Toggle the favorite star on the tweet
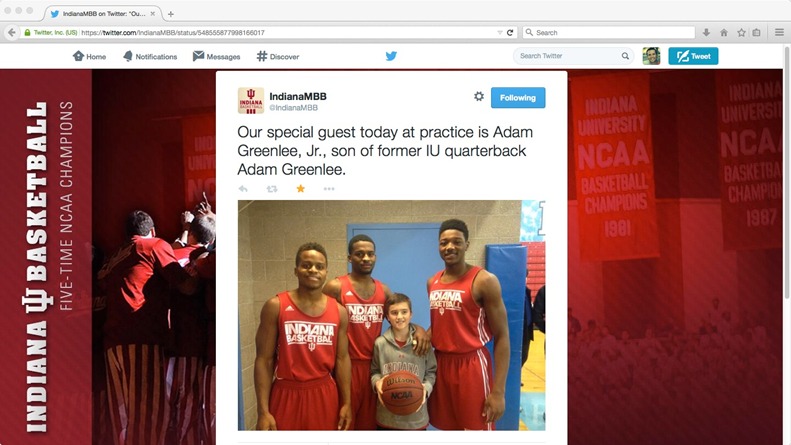Image resolution: width=791 pixels, height=445 pixels. (301, 189)
